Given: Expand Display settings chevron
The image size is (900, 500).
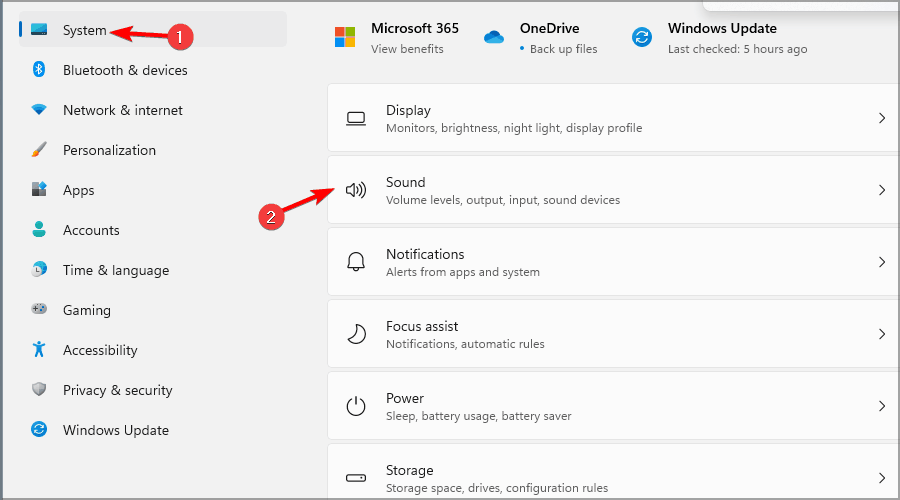Looking at the screenshot, I should tap(882, 118).
